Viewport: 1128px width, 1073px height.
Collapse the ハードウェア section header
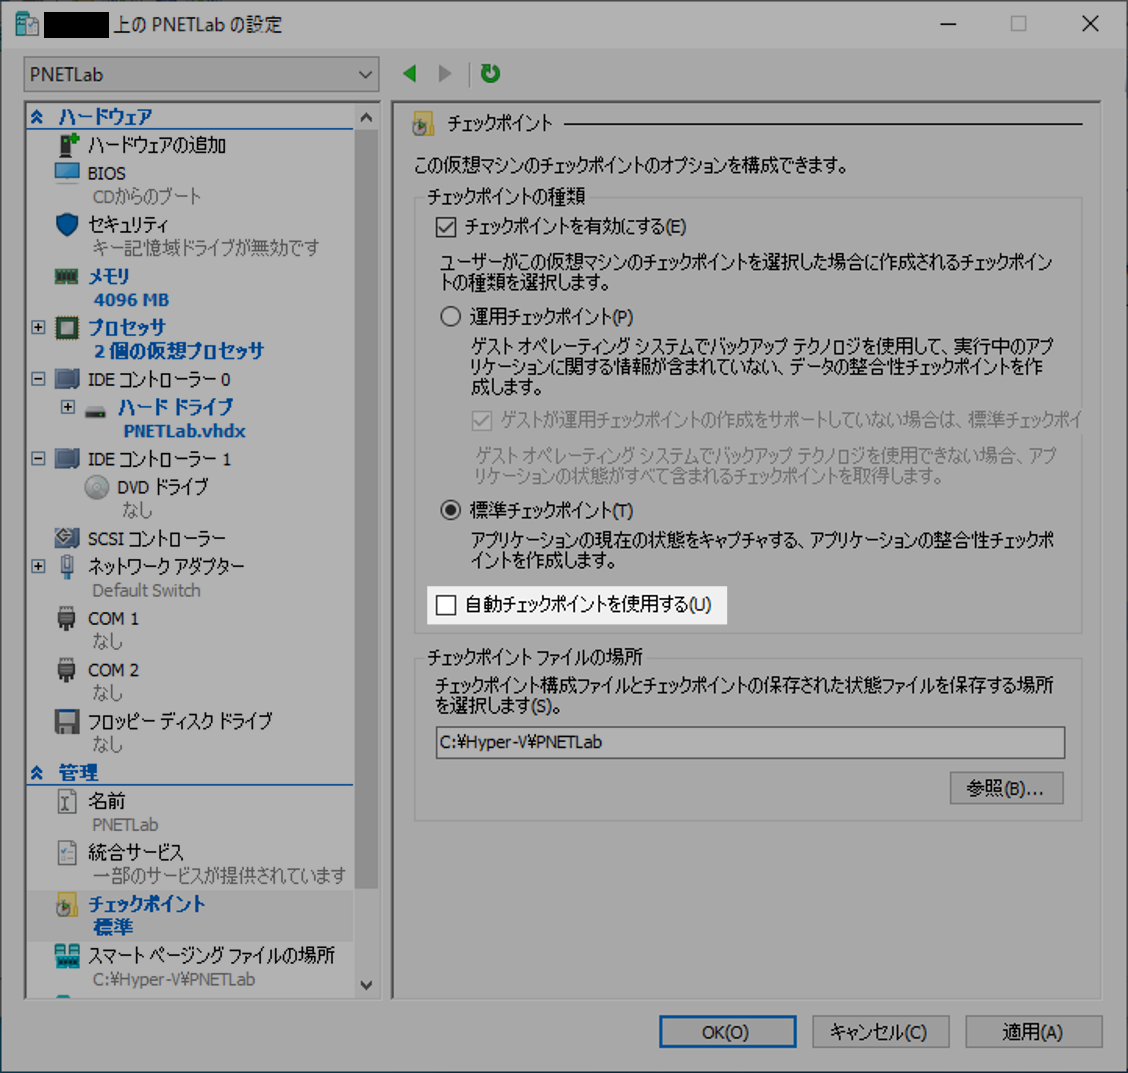click(x=36, y=116)
